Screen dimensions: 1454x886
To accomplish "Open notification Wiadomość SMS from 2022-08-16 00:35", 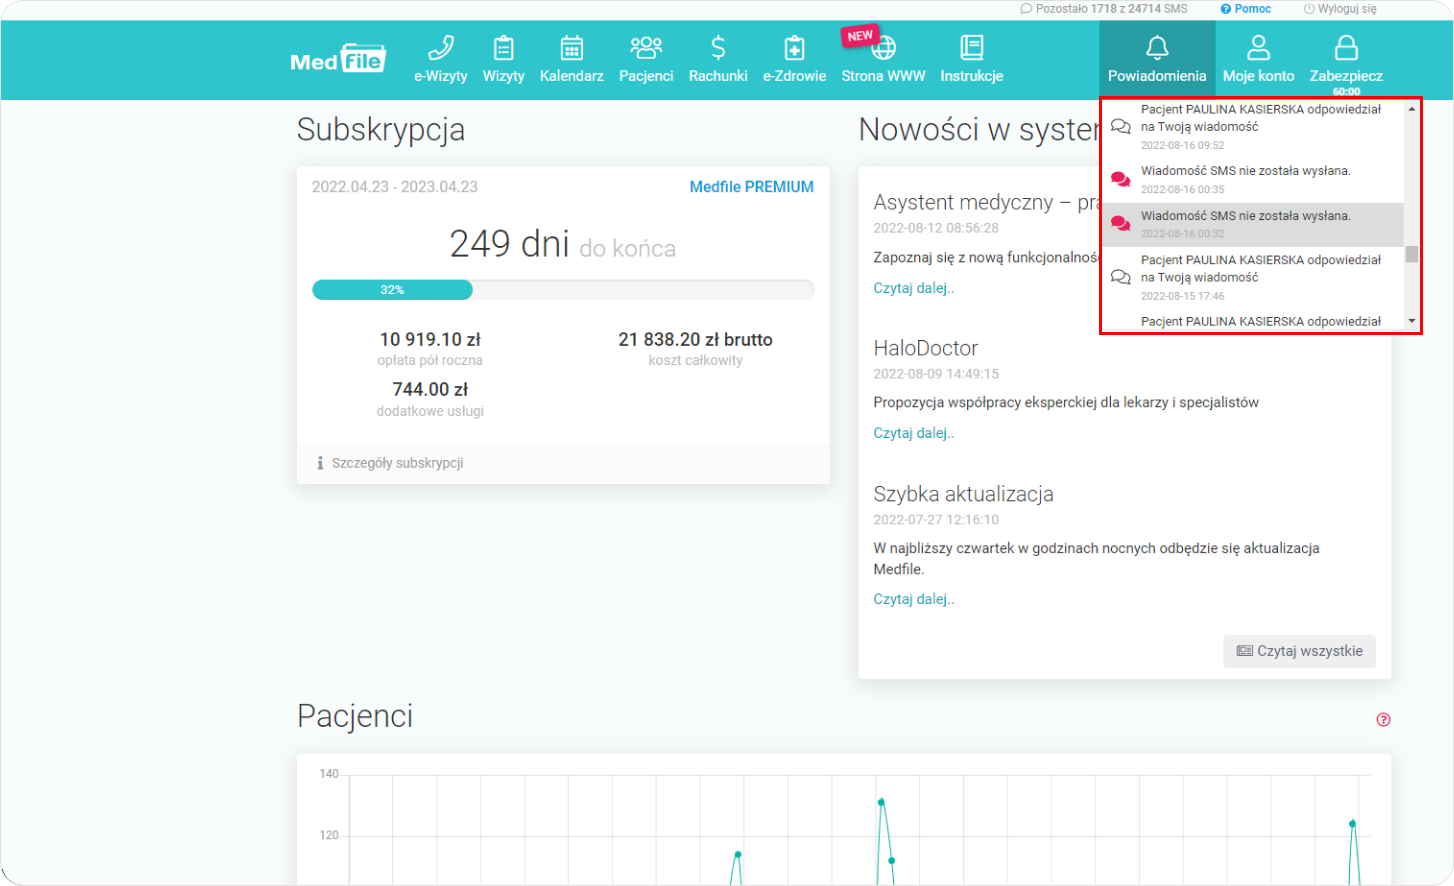I will [1252, 180].
